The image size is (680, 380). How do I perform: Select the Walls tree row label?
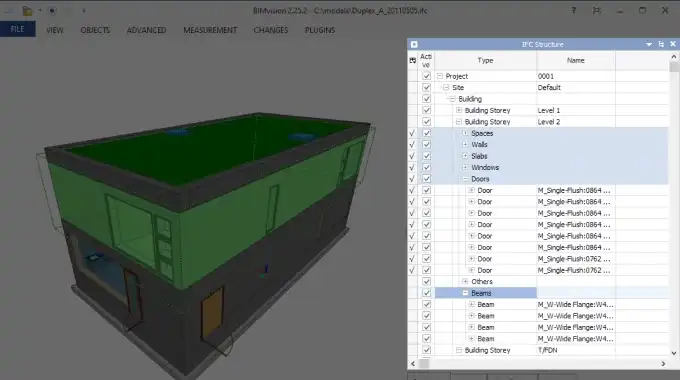[479, 144]
